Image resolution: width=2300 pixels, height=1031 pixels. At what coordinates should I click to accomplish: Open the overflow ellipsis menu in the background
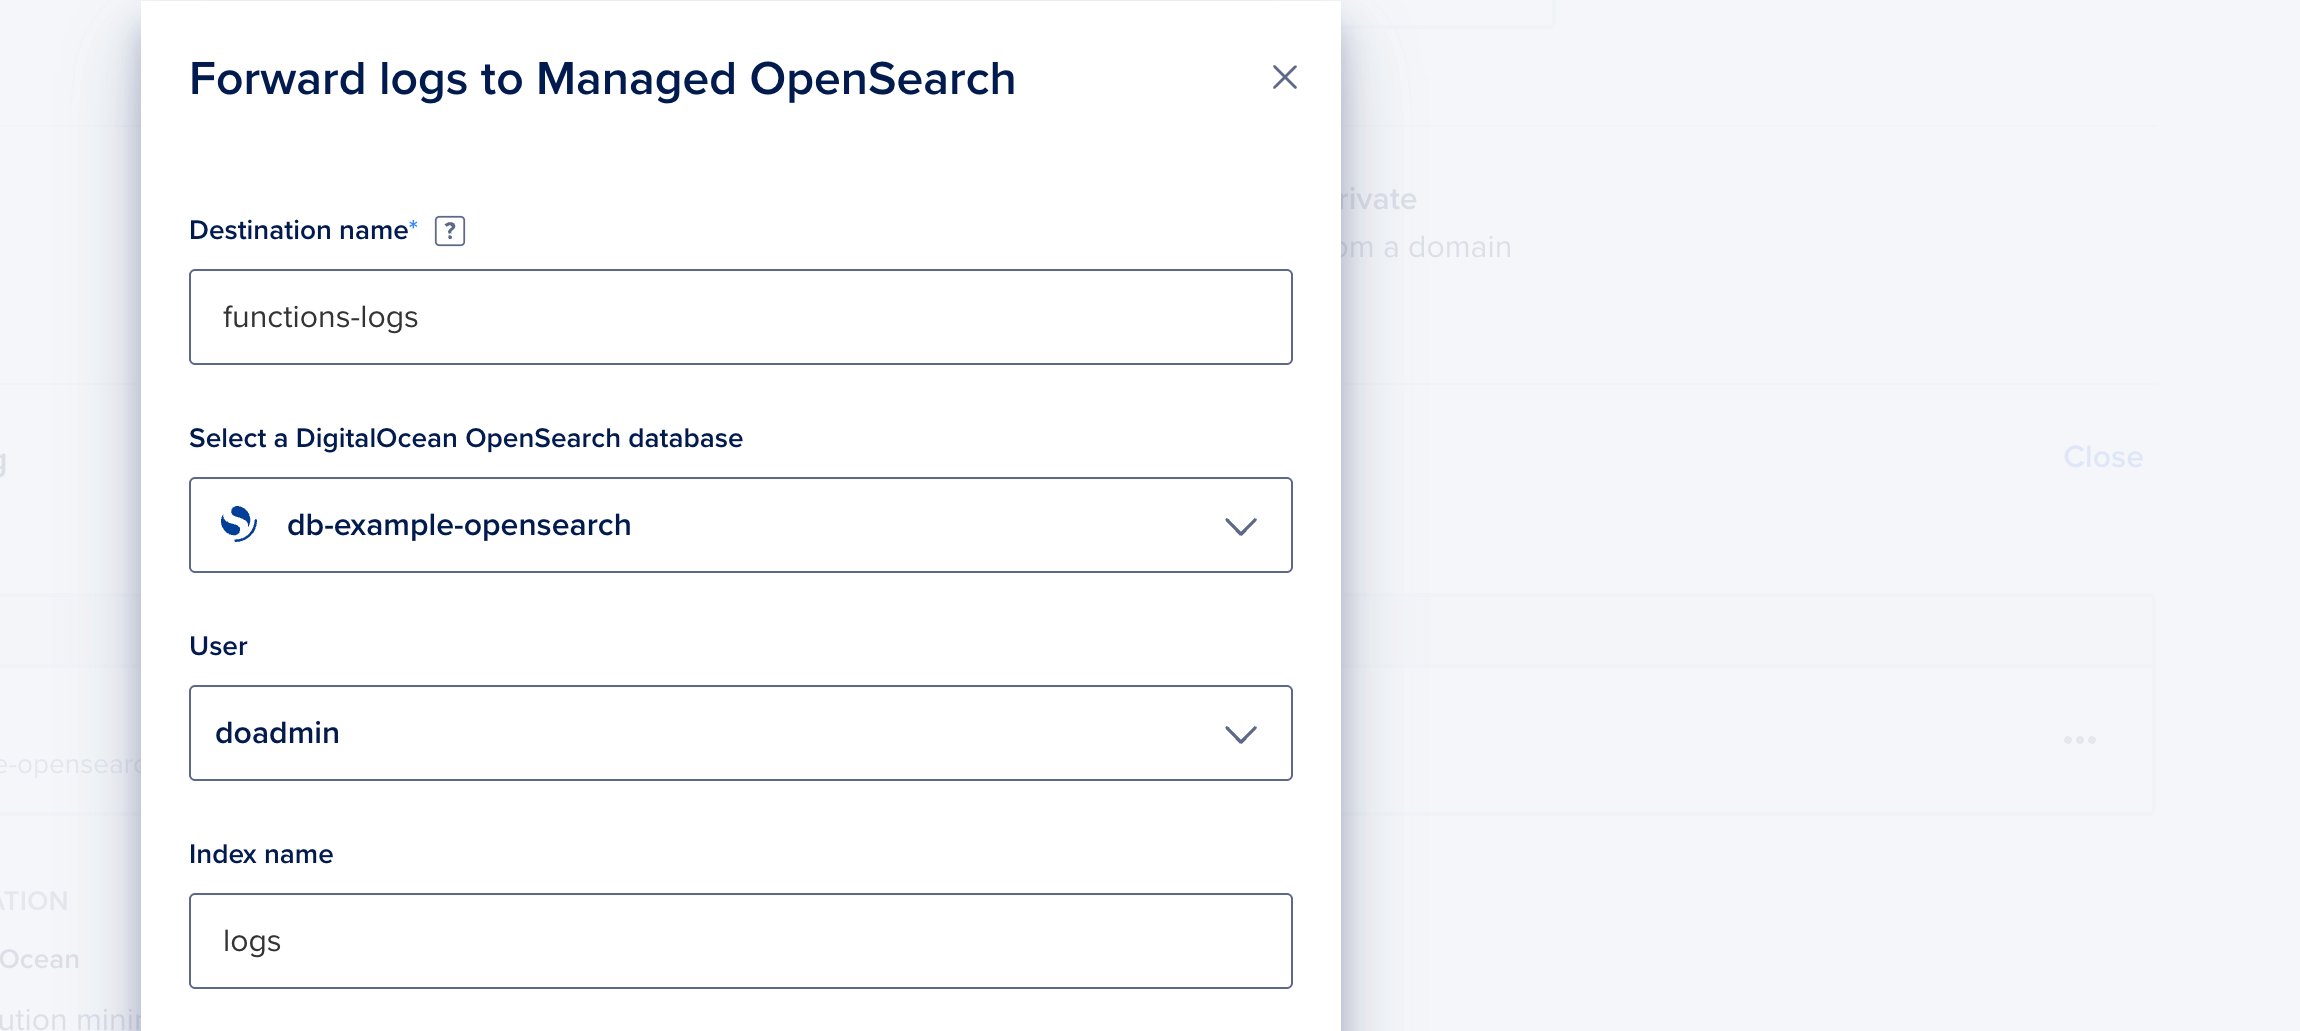click(x=2080, y=738)
